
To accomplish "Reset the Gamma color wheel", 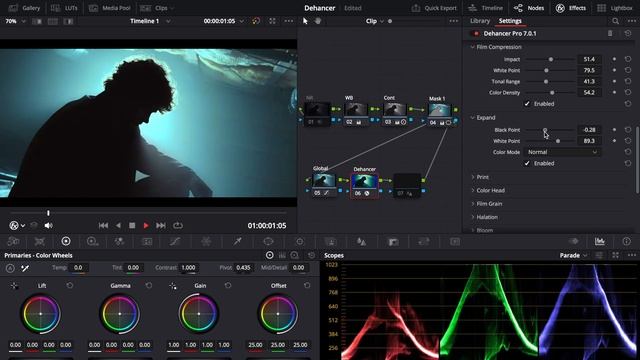I will coord(149,285).
